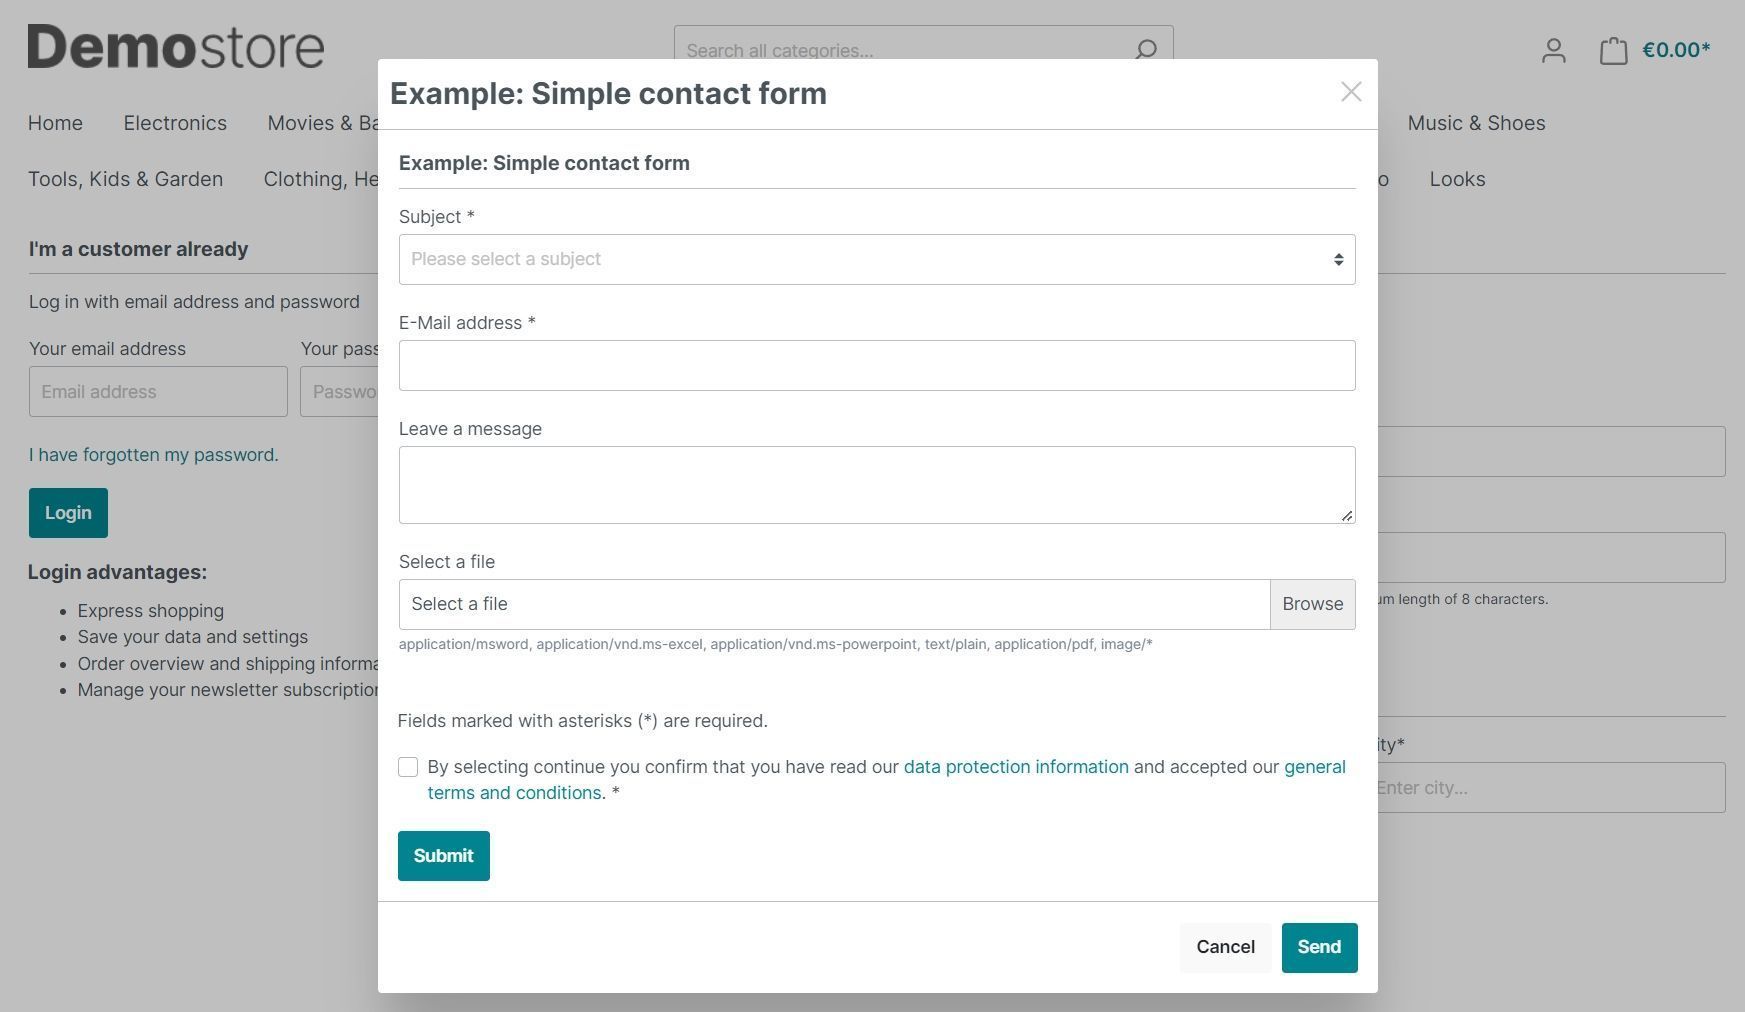The height and width of the screenshot is (1012, 1745).
Task: Close the contact form modal with X
Action: [x=1351, y=92]
